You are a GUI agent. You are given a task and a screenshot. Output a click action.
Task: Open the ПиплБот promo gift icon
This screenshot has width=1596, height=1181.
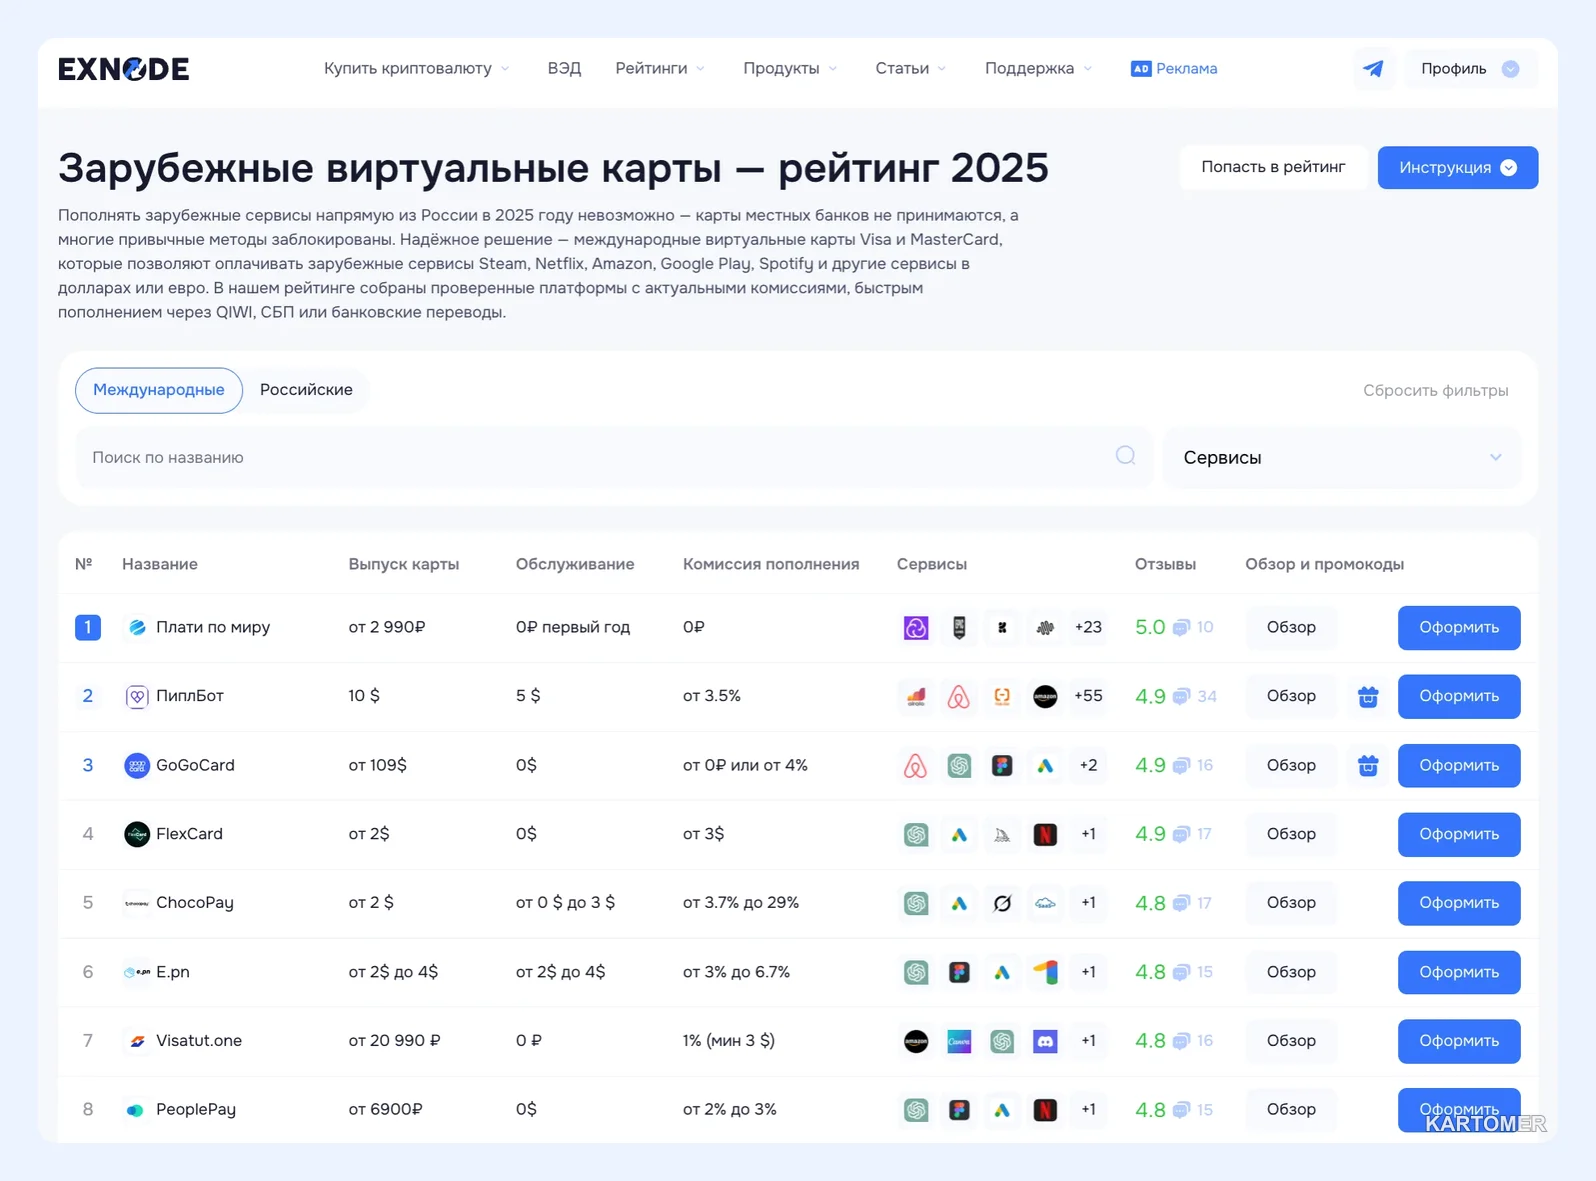pos(1368,697)
